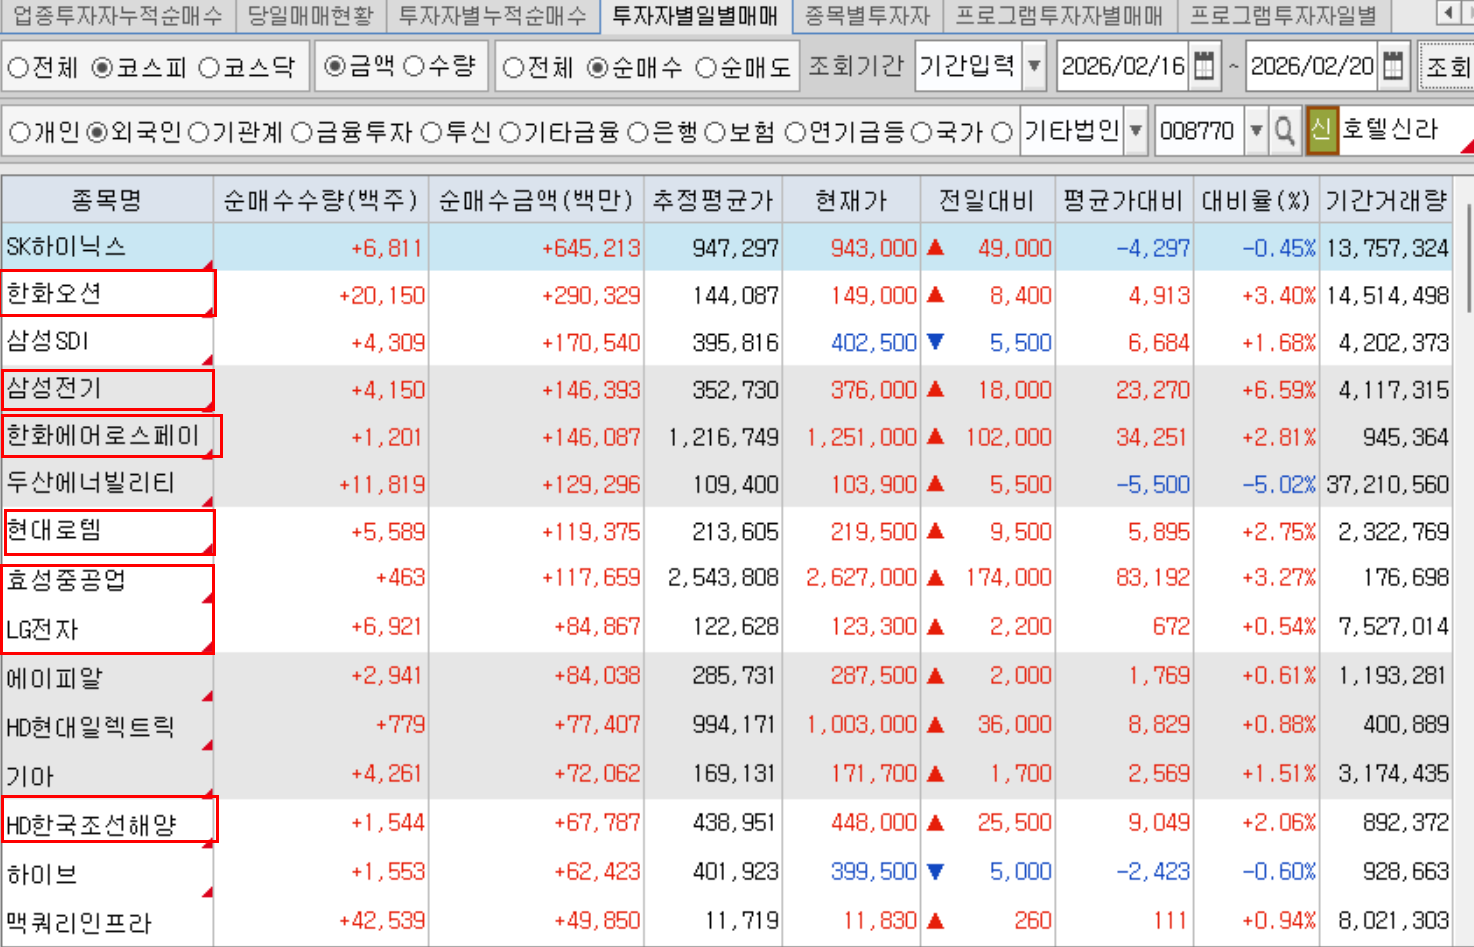
Task: Click the magnifier stock search icon
Action: (x=1285, y=131)
